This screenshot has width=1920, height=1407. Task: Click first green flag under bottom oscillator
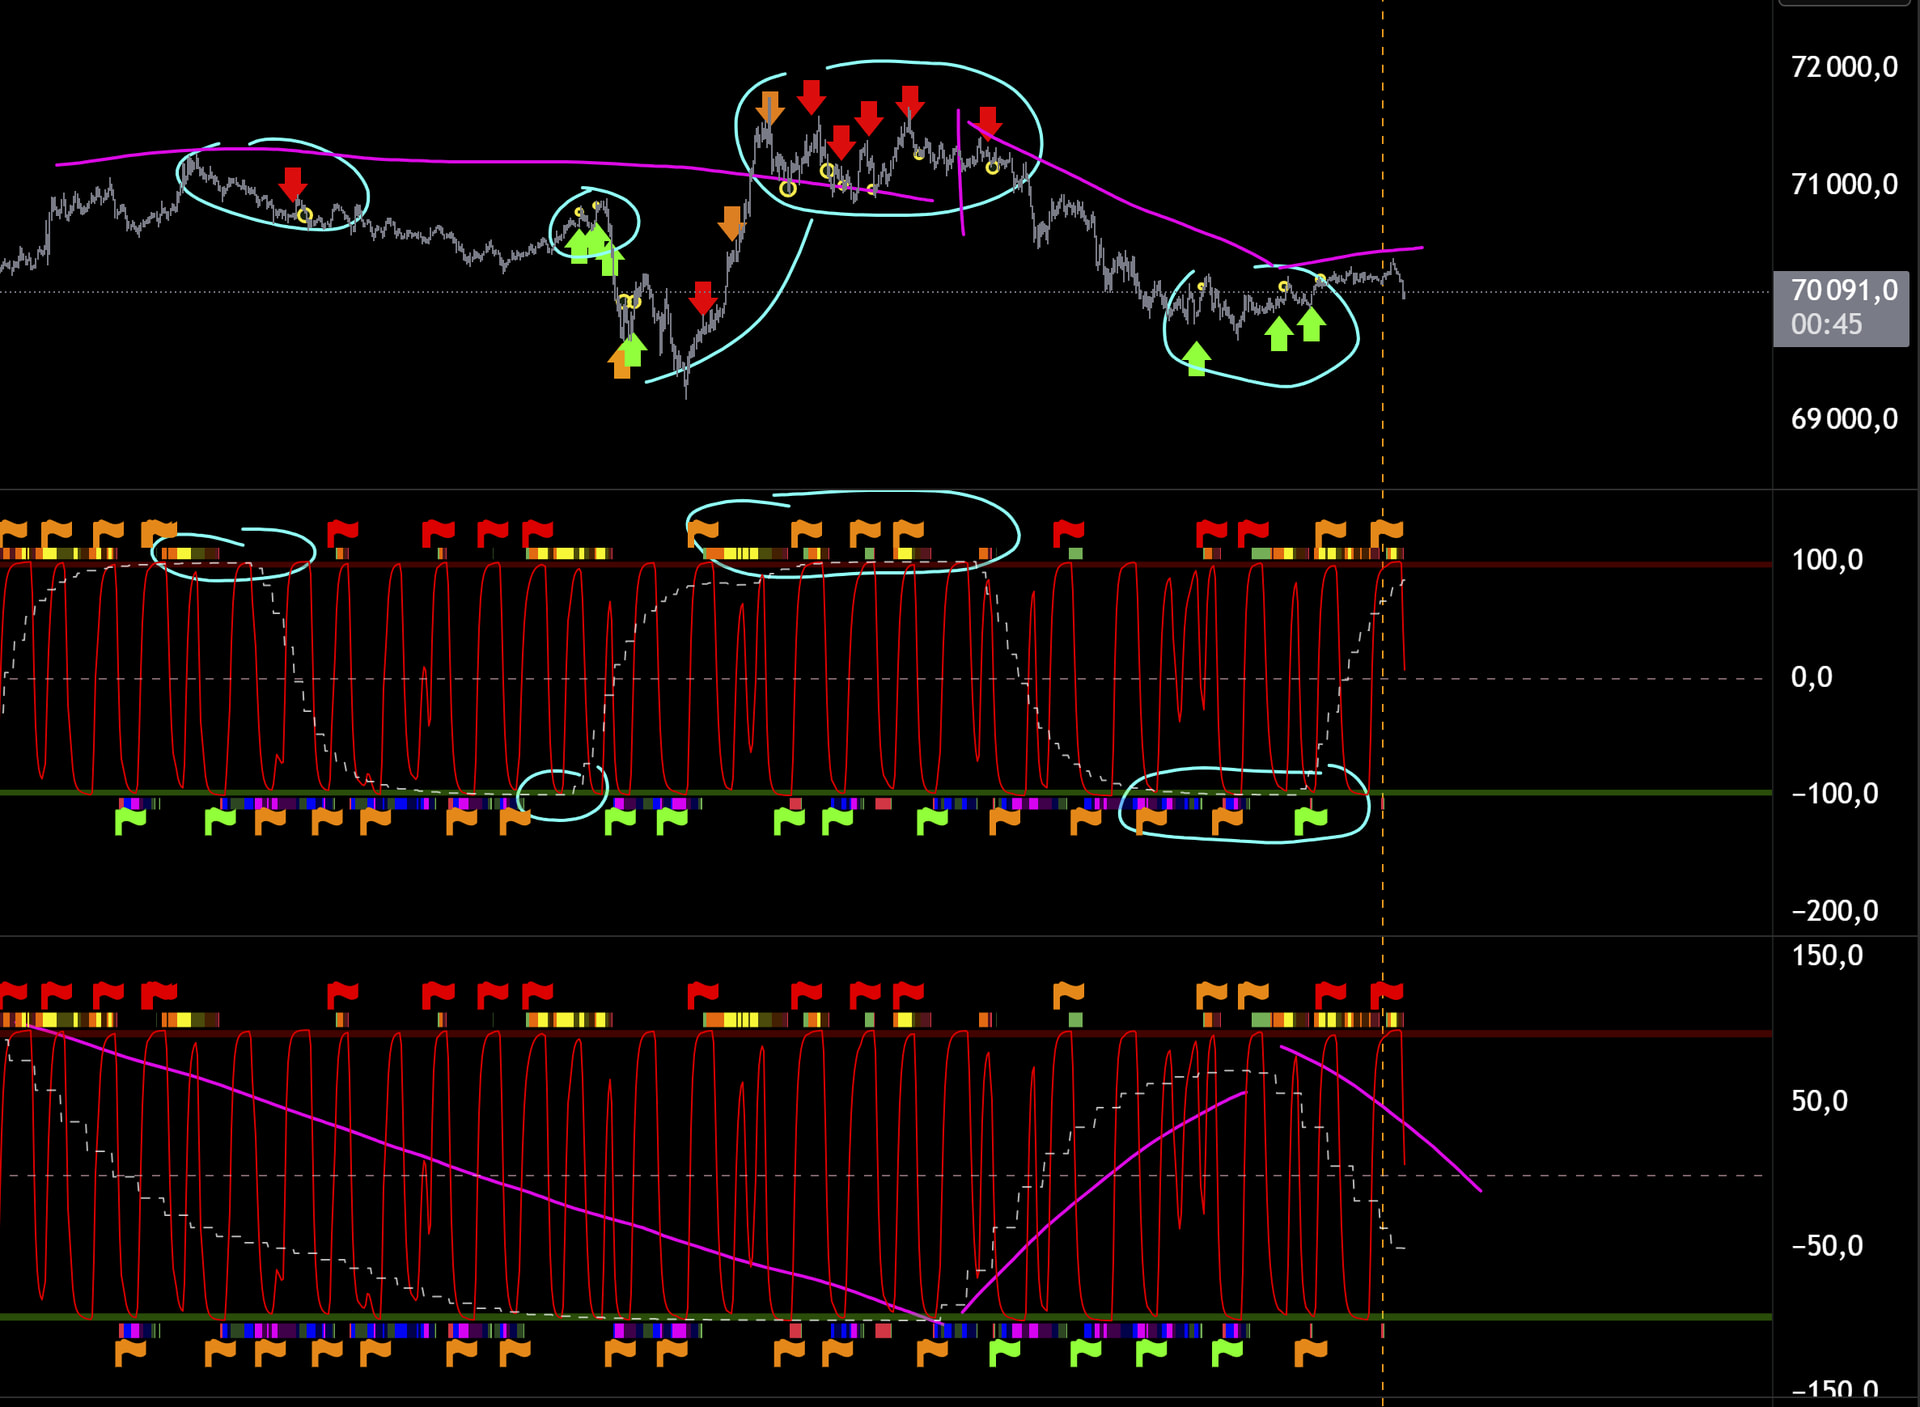point(1004,1353)
